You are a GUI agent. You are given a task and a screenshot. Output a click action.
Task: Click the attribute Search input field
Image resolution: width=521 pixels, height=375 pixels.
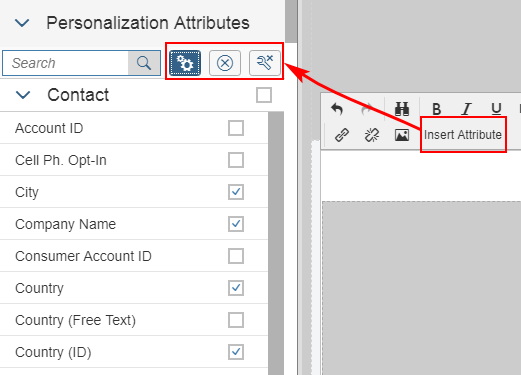[x=65, y=63]
